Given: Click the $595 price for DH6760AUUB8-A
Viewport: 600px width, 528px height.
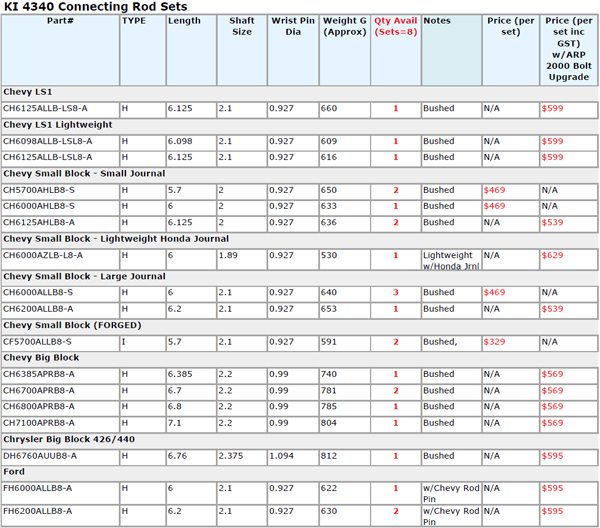Looking at the screenshot, I should [x=553, y=456].
